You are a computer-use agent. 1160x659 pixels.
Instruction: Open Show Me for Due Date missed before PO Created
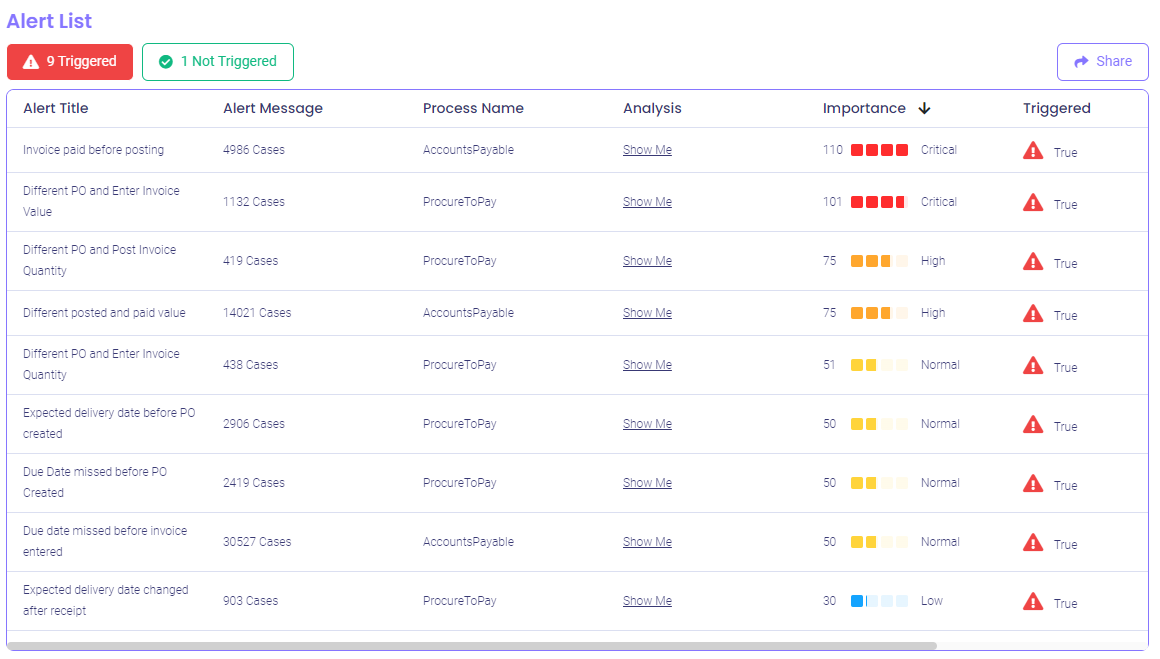pyautogui.click(x=647, y=482)
